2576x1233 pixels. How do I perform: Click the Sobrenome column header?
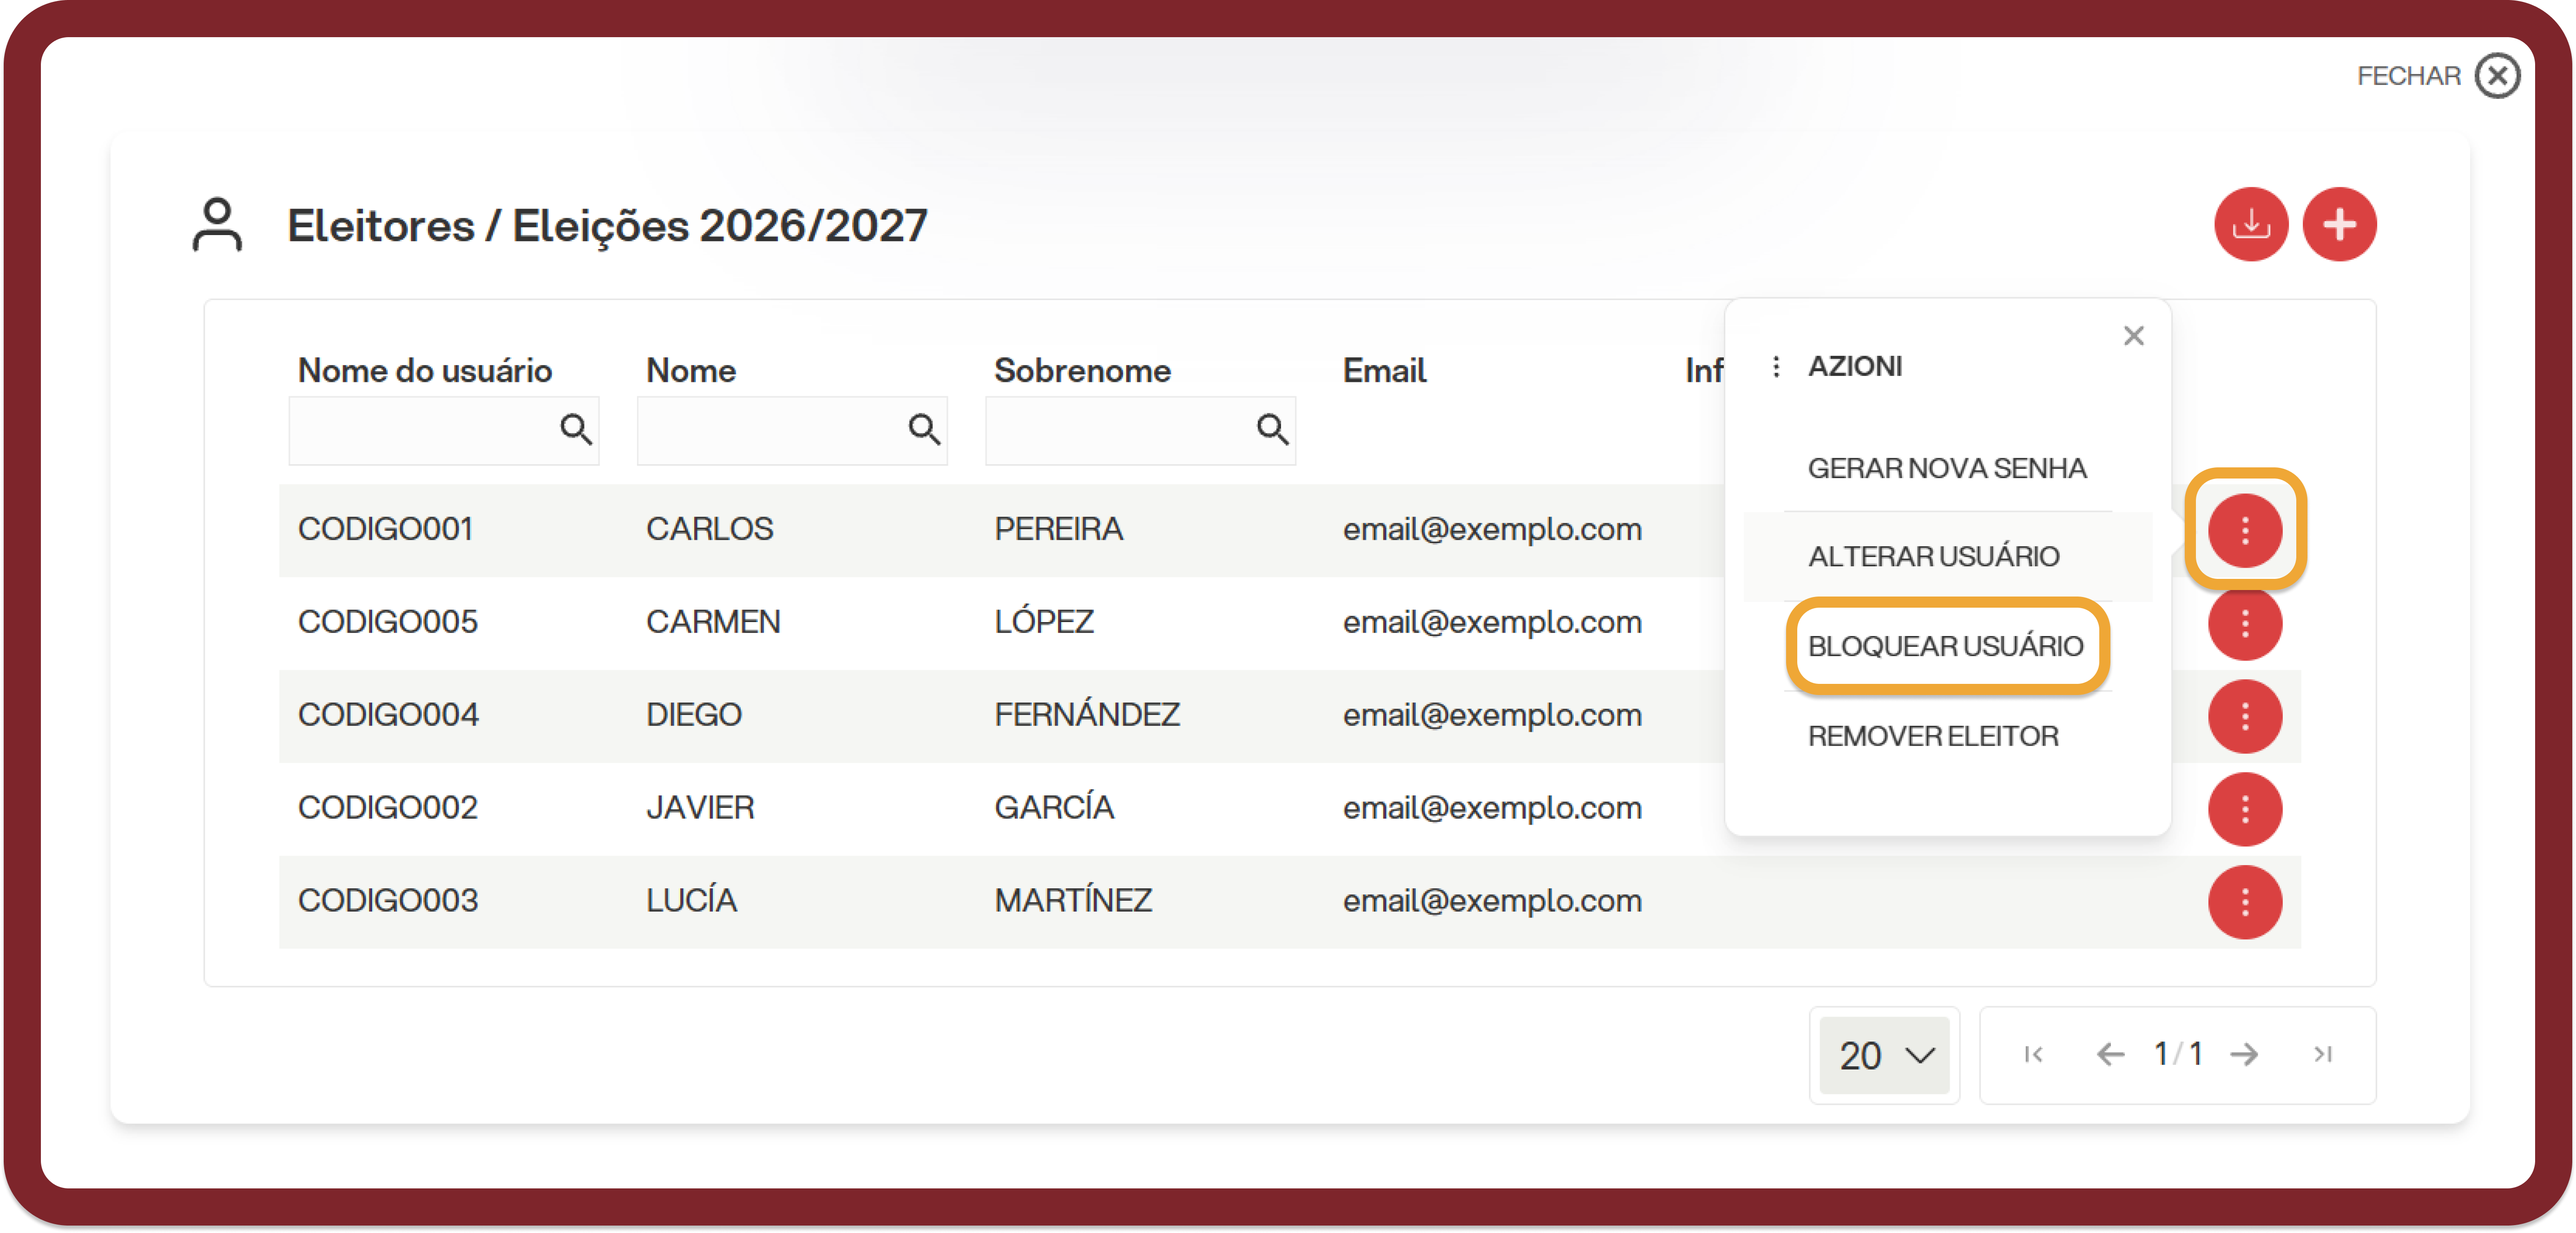pyautogui.click(x=1082, y=371)
